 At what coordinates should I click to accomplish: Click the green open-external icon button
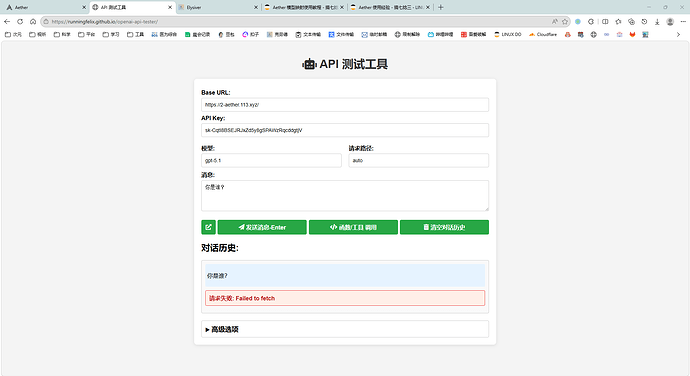coord(209,227)
